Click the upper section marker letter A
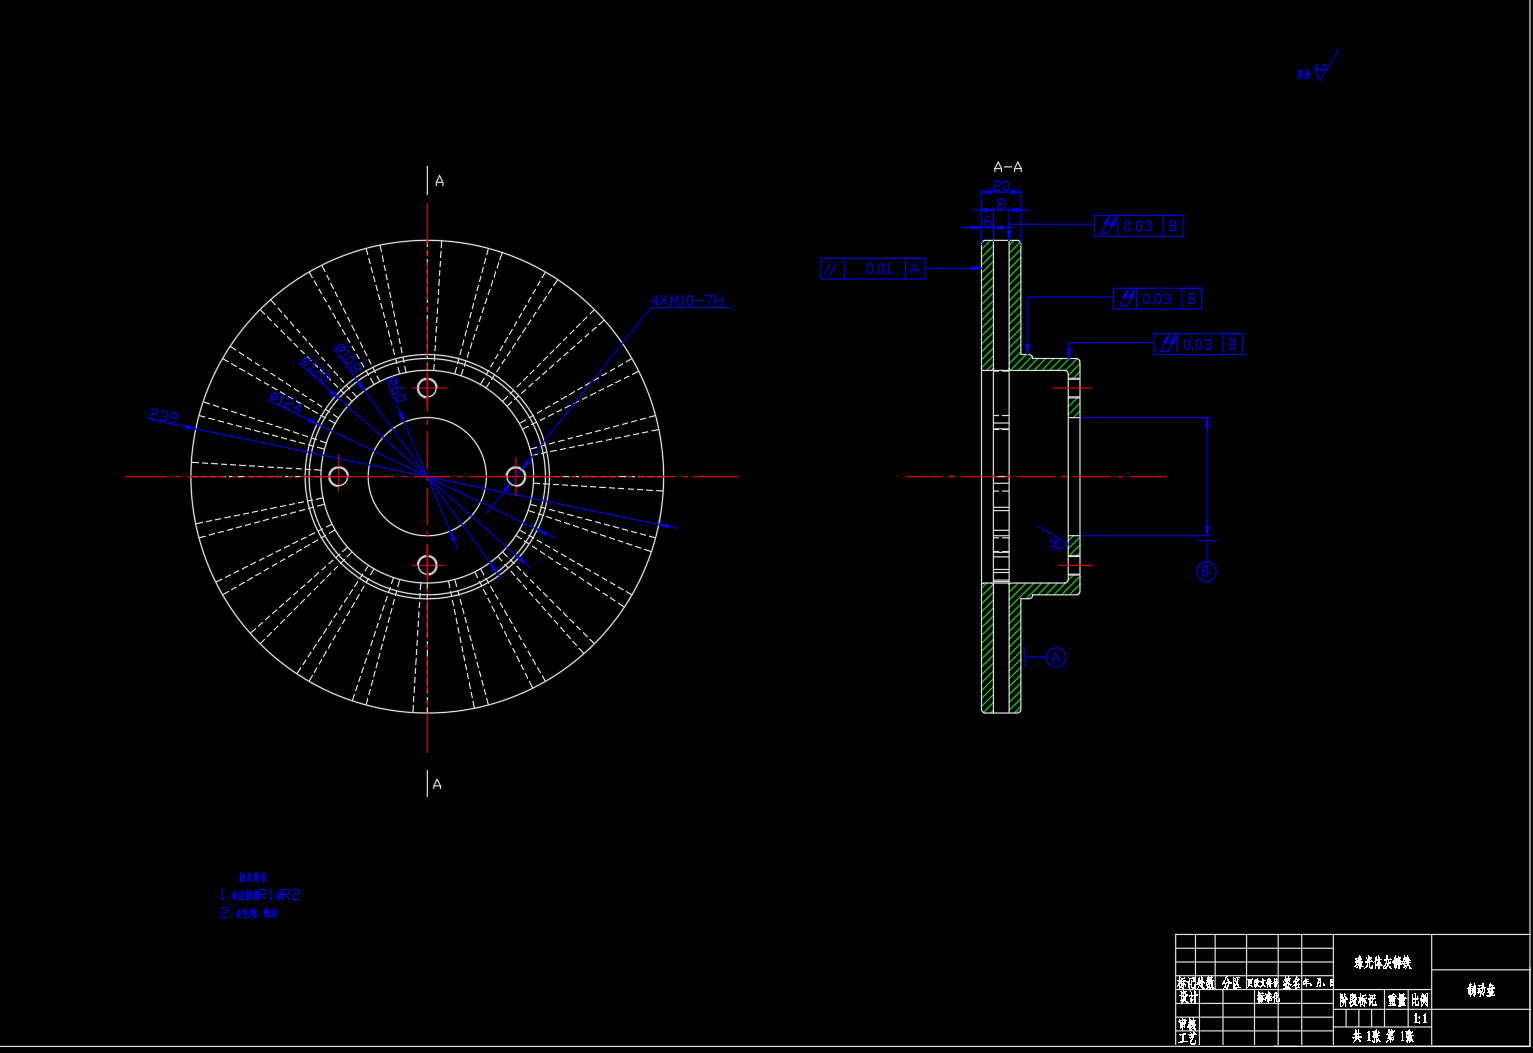The height and width of the screenshot is (1053, 1533). tap(439, 181)
